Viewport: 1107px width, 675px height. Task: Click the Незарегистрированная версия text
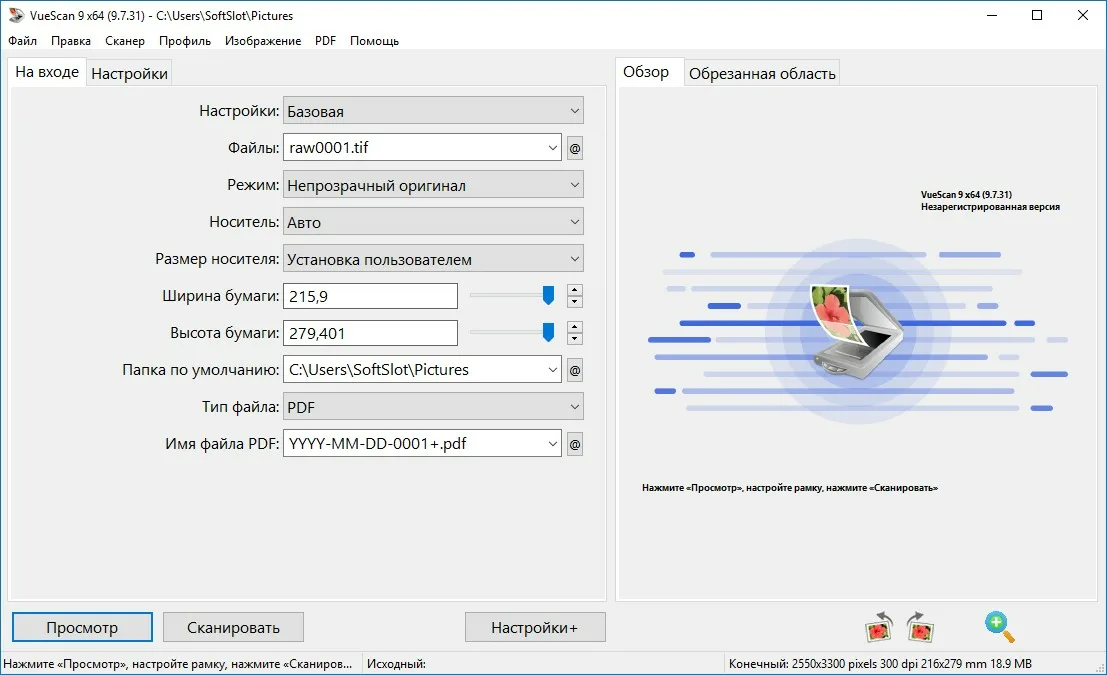coord(990,207)
